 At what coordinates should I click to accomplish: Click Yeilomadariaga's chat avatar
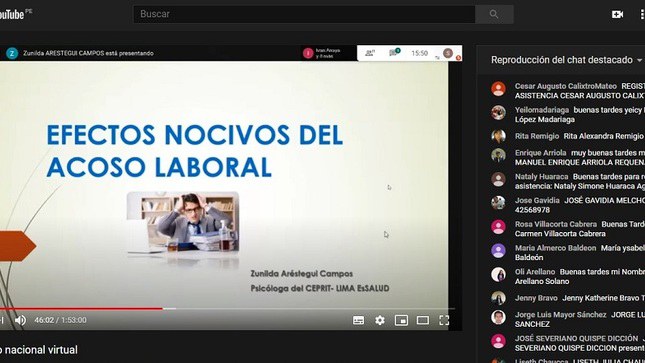pos(498,113)
